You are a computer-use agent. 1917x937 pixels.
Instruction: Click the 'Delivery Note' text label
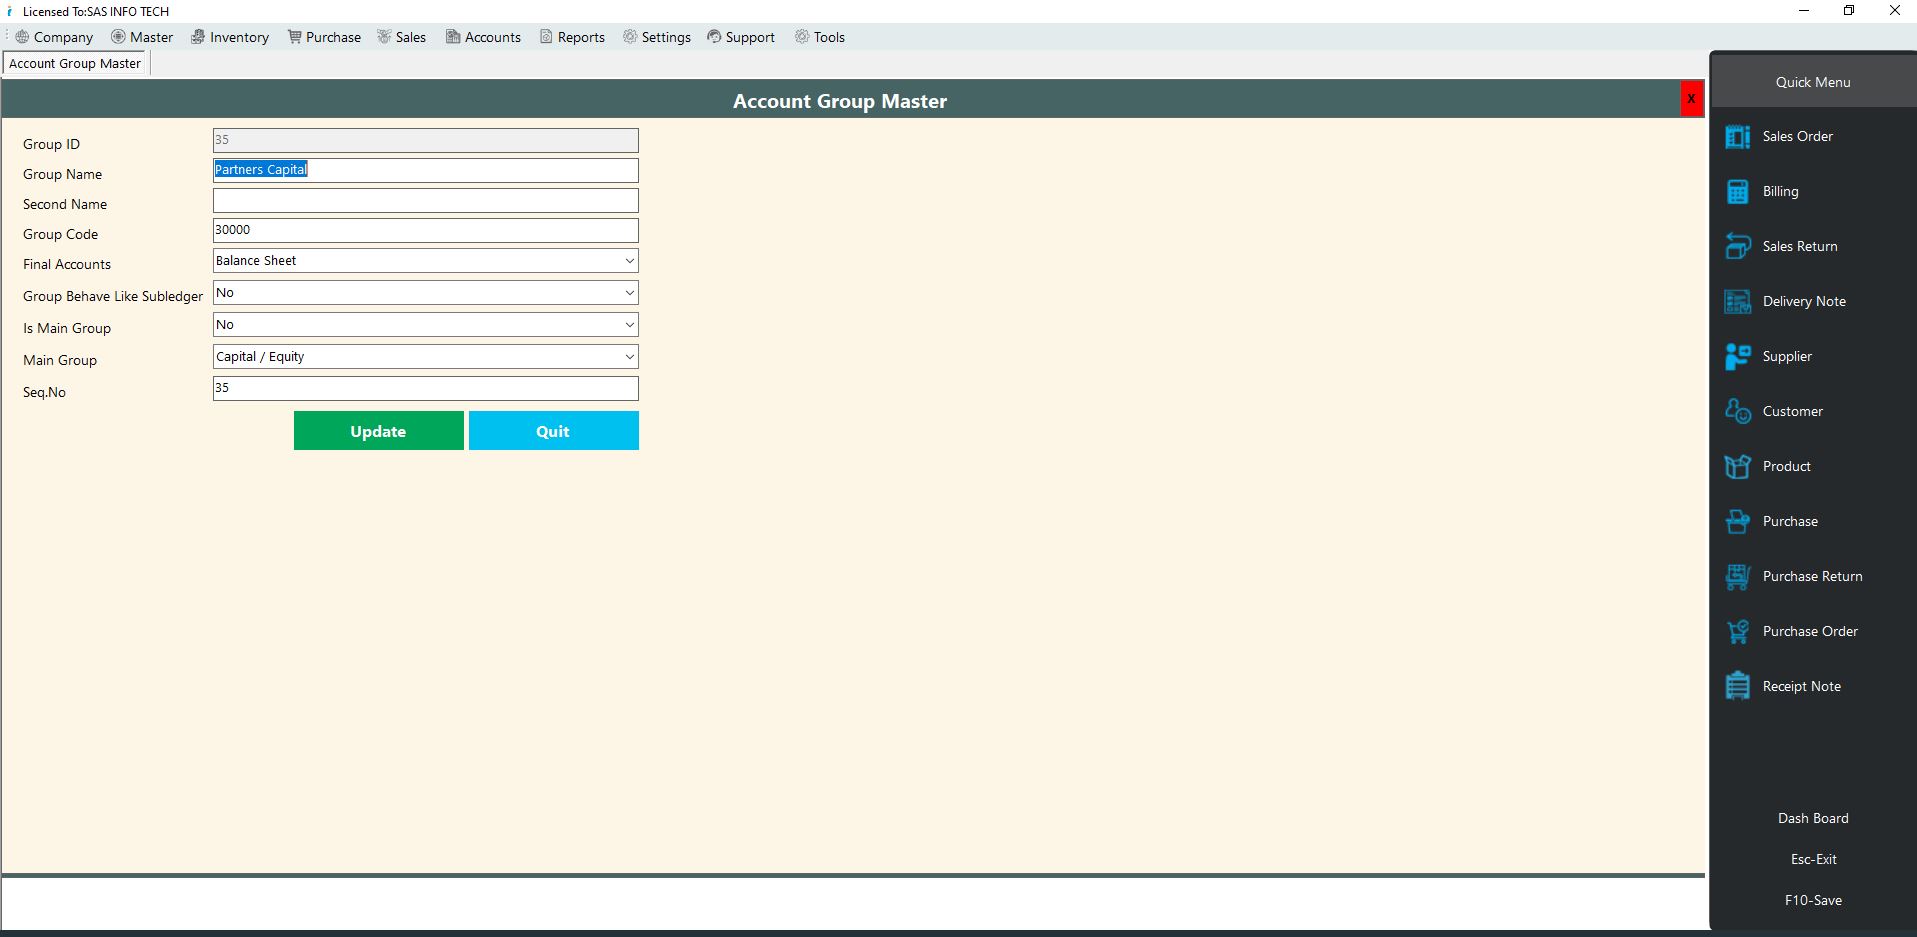tap(1804, 301)
